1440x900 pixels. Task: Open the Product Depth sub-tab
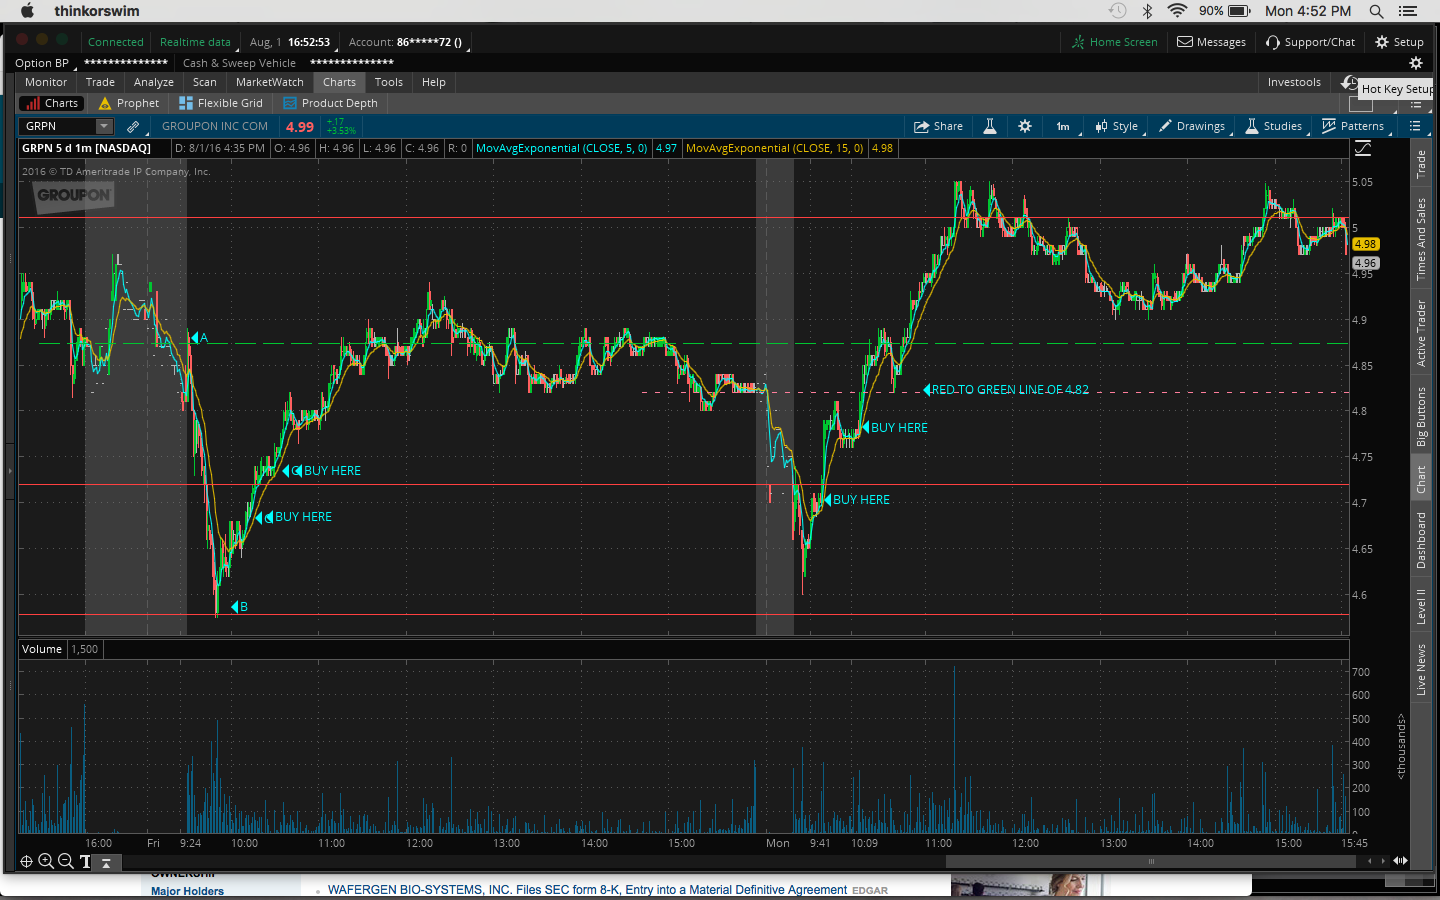330,103
